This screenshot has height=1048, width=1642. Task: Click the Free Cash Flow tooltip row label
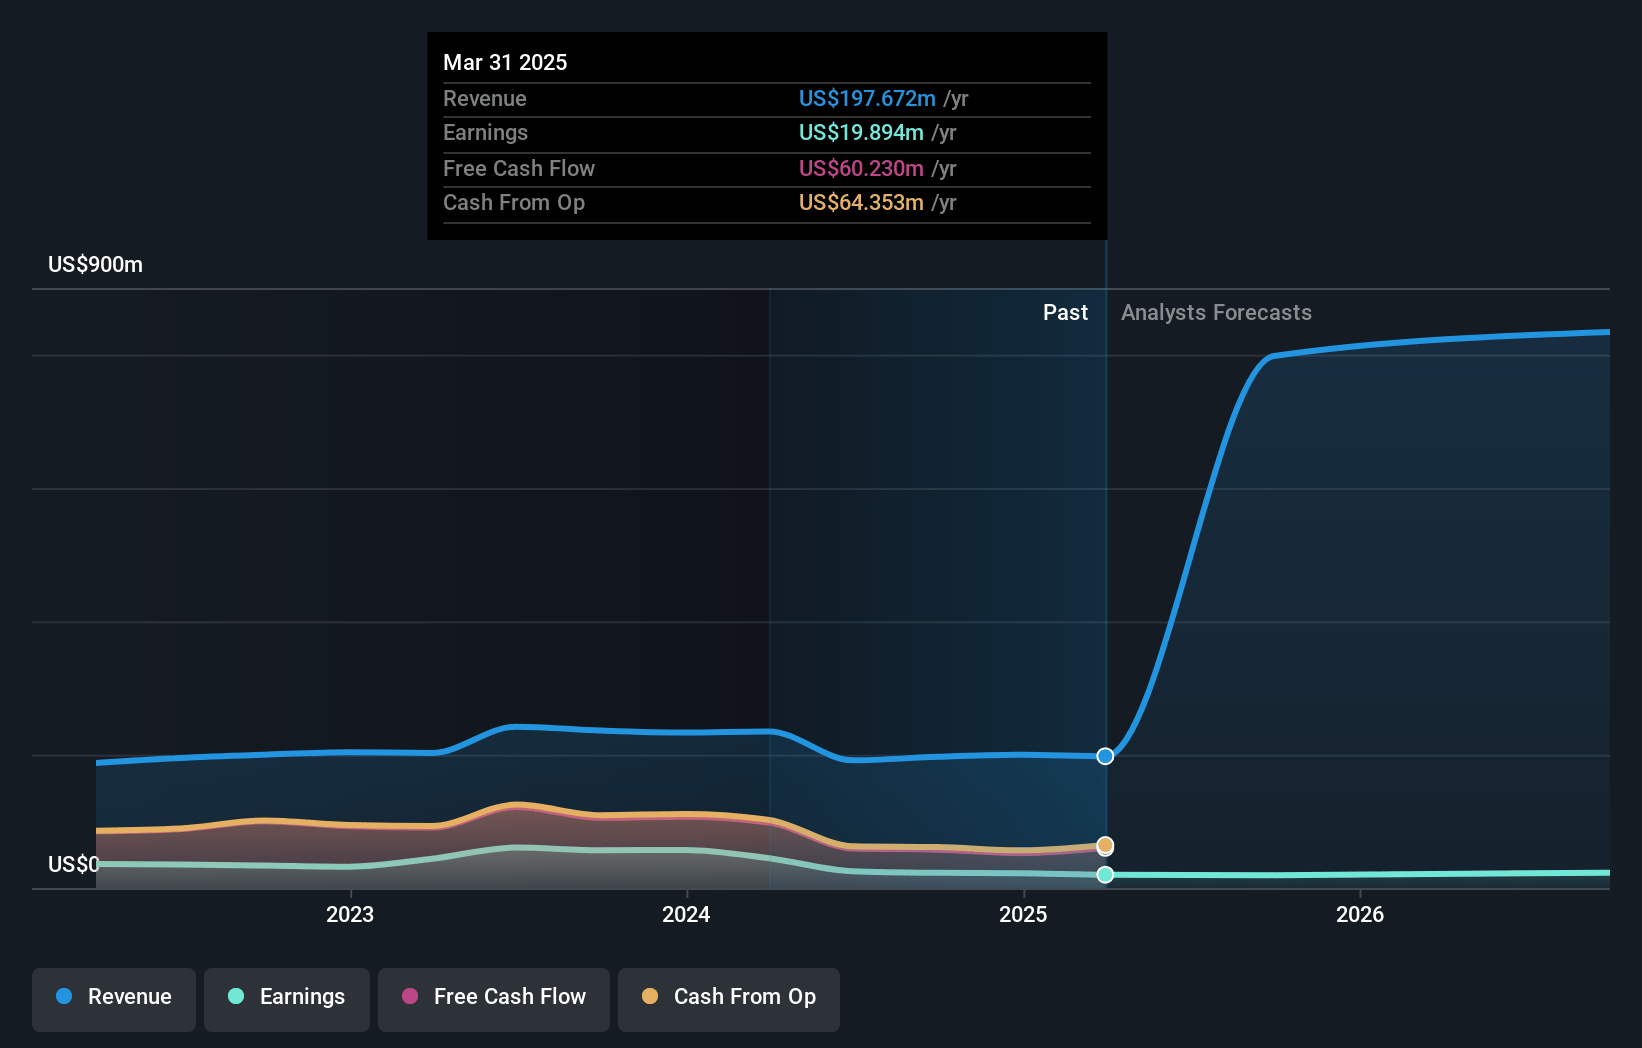(x=519, y=169)
